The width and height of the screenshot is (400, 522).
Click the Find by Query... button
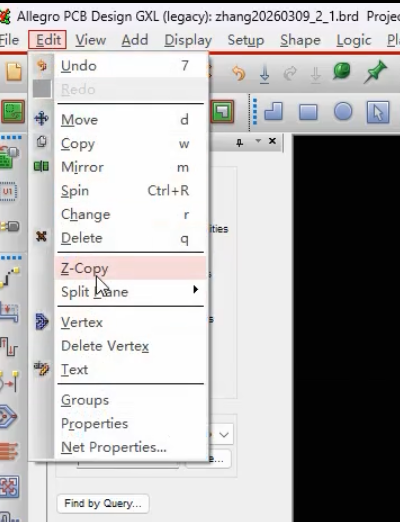click(103, 503)
